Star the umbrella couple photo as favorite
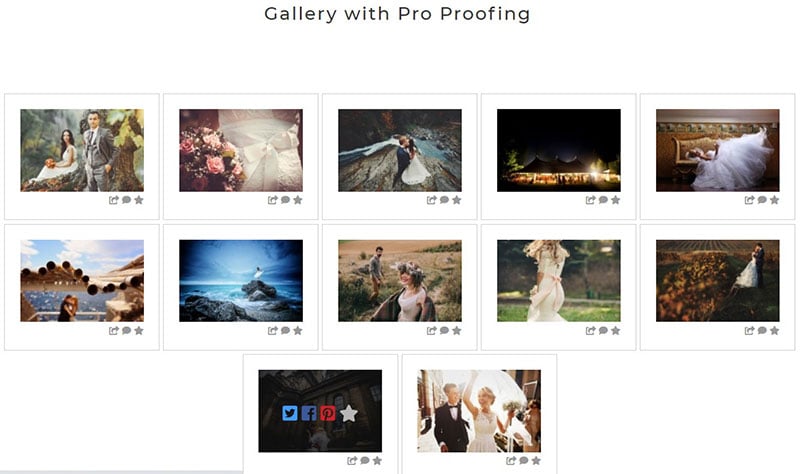 tap(536, 461)
